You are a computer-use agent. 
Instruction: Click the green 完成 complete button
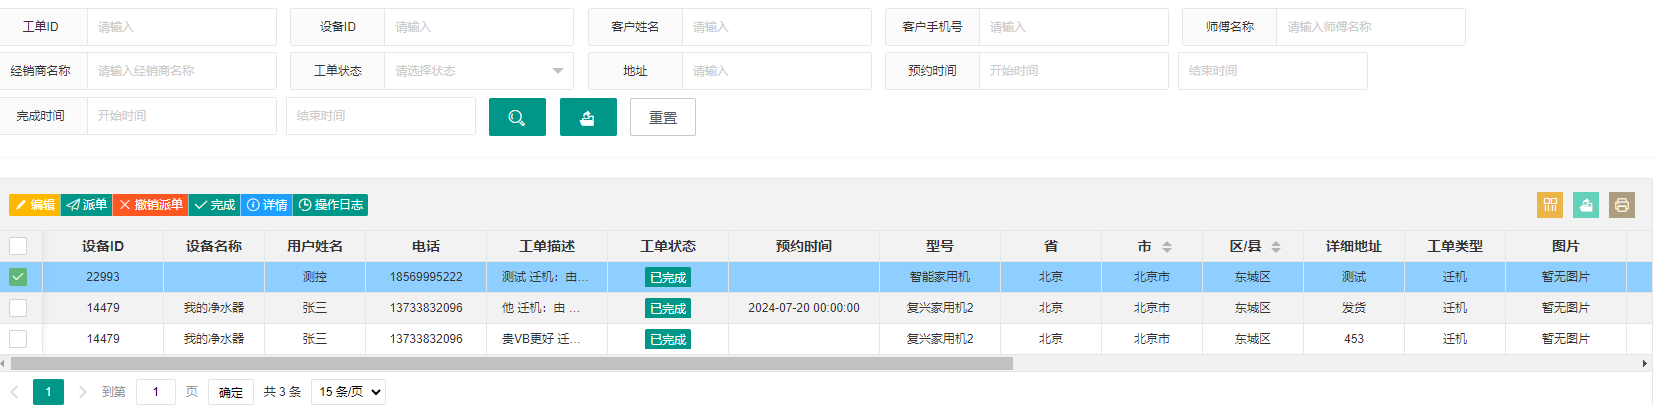coord(215,205)
